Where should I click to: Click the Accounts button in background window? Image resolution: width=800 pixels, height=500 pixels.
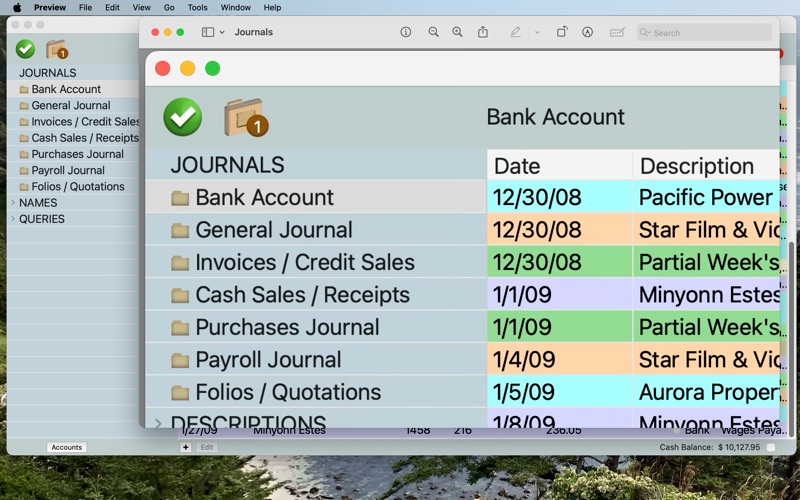[x=66, y=447]
